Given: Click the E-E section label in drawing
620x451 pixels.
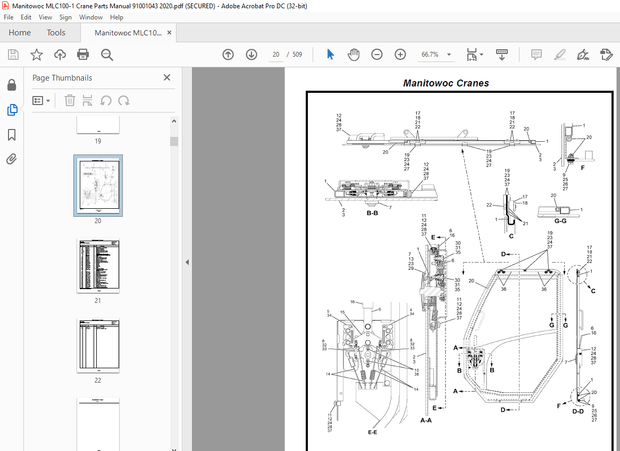Looking at the screenshot, I should pyautogui.click(x=372, y=432).
